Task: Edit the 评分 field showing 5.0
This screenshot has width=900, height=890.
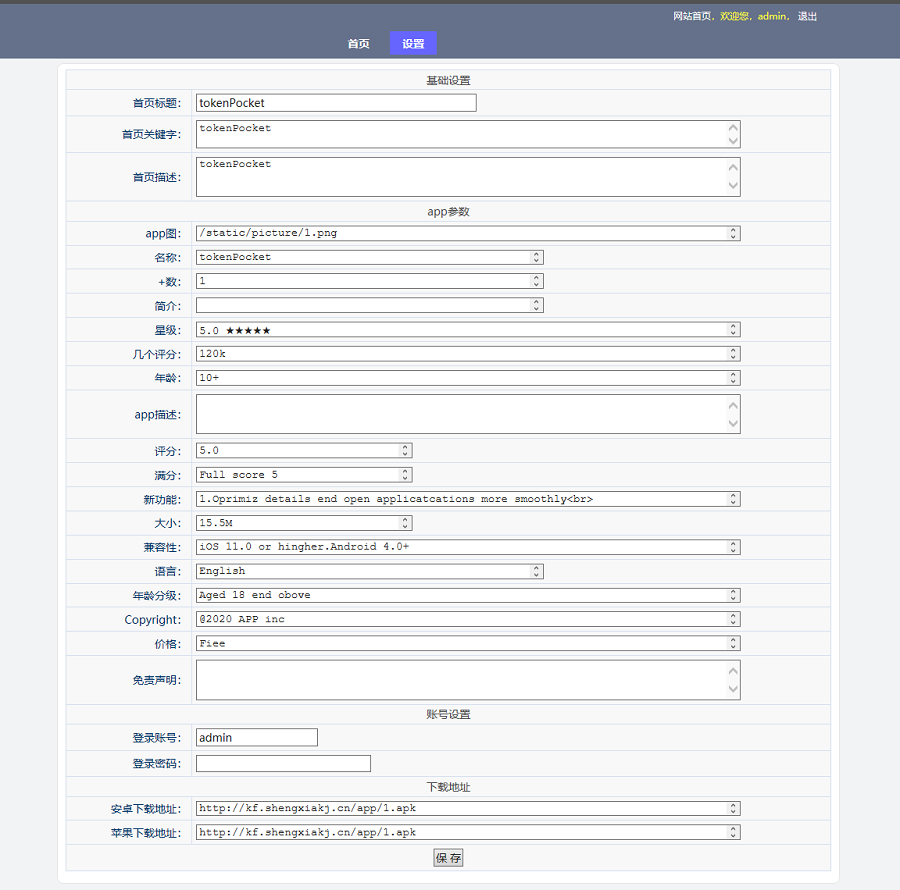Action: [x=304, y=450]
